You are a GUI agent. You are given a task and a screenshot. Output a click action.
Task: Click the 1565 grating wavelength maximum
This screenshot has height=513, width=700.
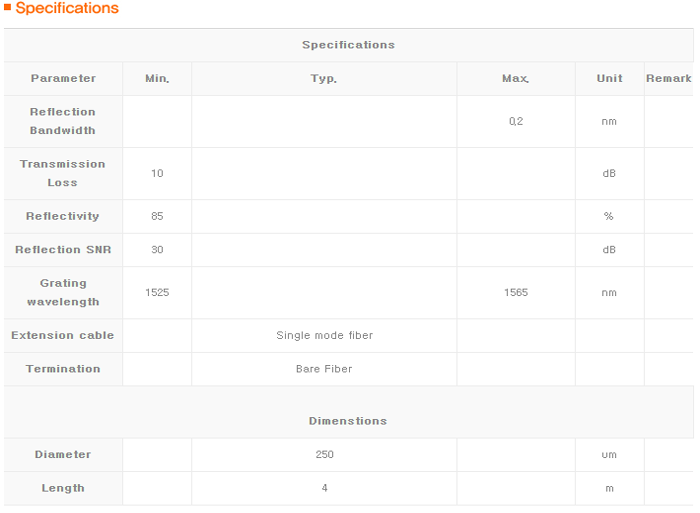click(516, 292)
